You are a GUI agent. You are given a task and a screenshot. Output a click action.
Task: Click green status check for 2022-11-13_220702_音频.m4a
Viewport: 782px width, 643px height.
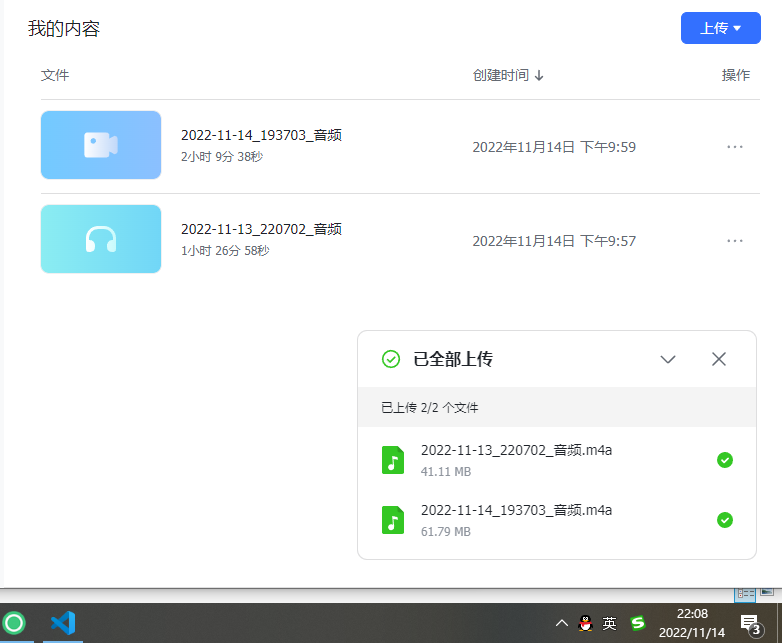tap(725, 460)
